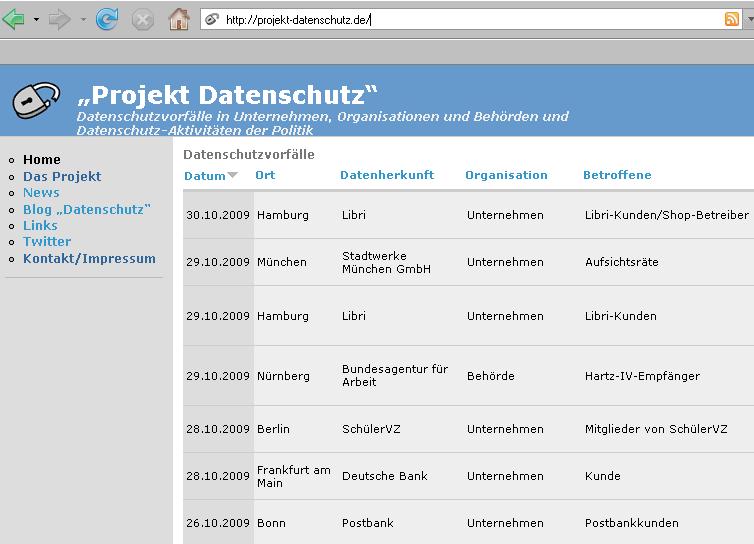Viewport: 754px width, 544px height.
Task: Click "Postbankkunden" cell
Action: point(632,523)
